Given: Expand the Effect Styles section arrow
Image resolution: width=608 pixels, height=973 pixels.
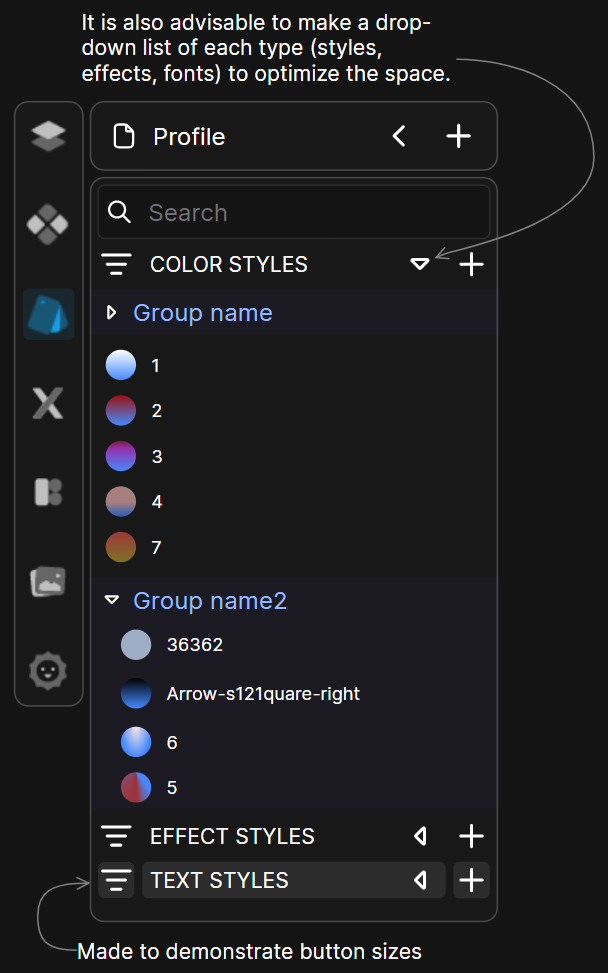Looking at the screenshot, I should pos(420,837).
